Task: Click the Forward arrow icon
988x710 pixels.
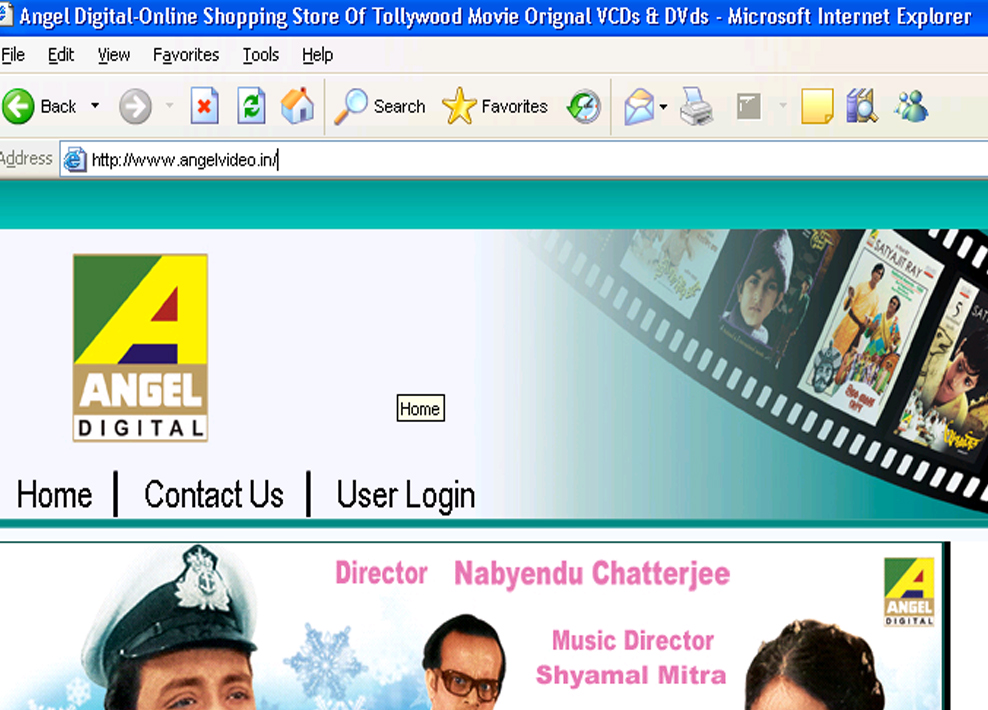Action: click(135, 106)
